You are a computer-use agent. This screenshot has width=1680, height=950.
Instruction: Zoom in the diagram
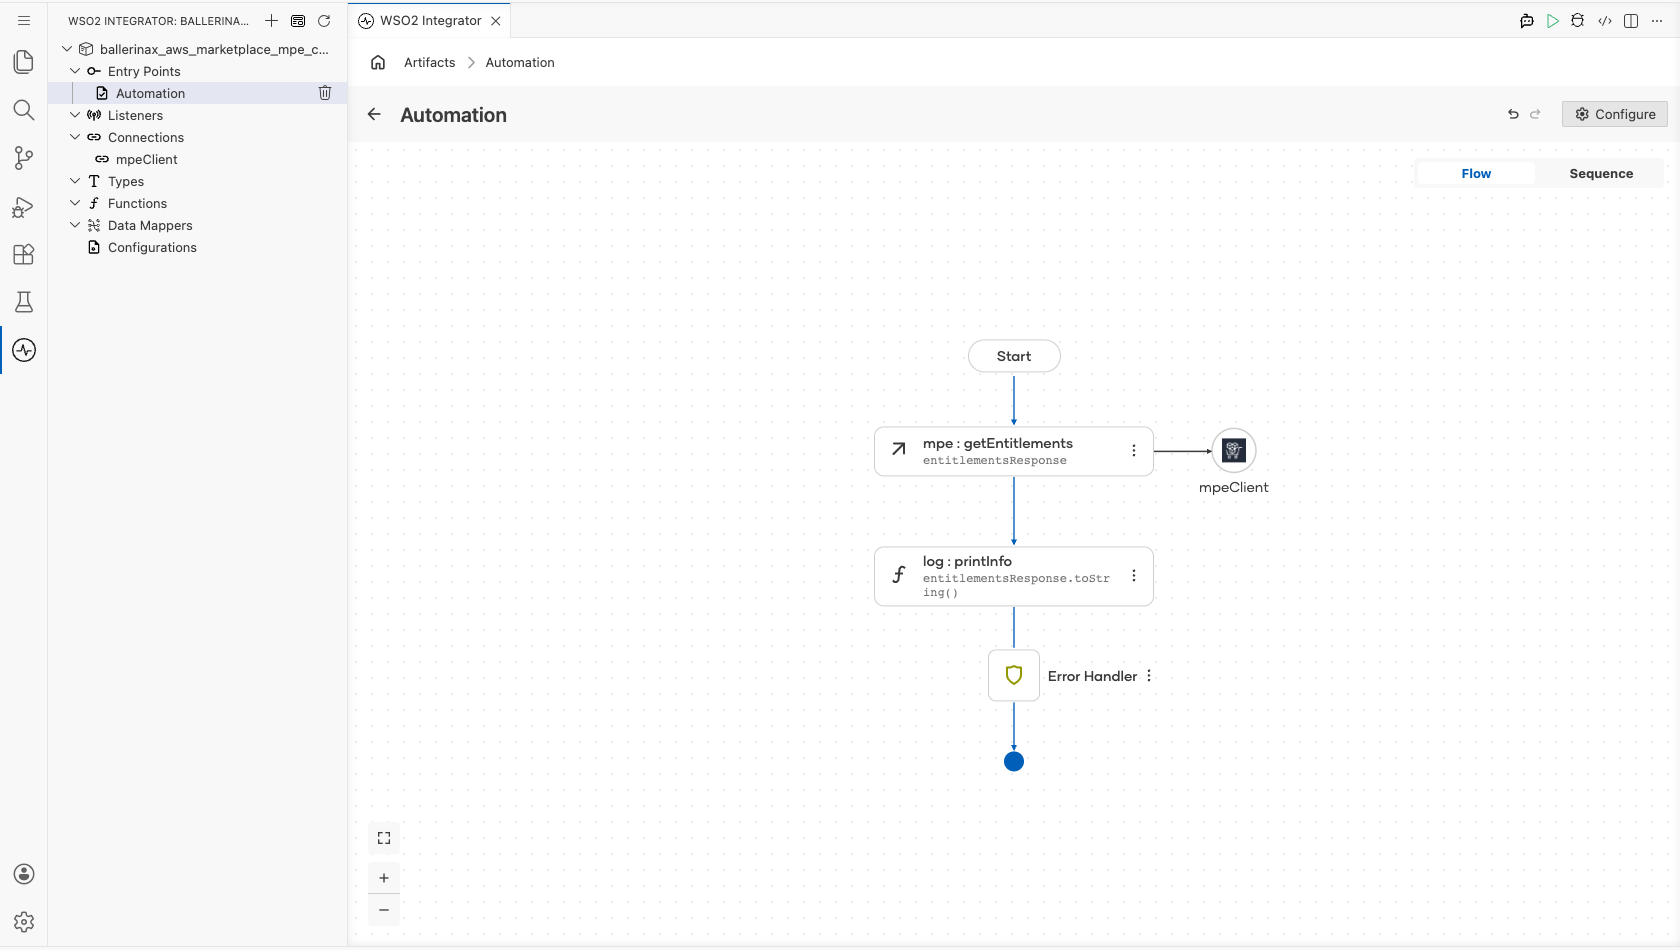point(384,878)
